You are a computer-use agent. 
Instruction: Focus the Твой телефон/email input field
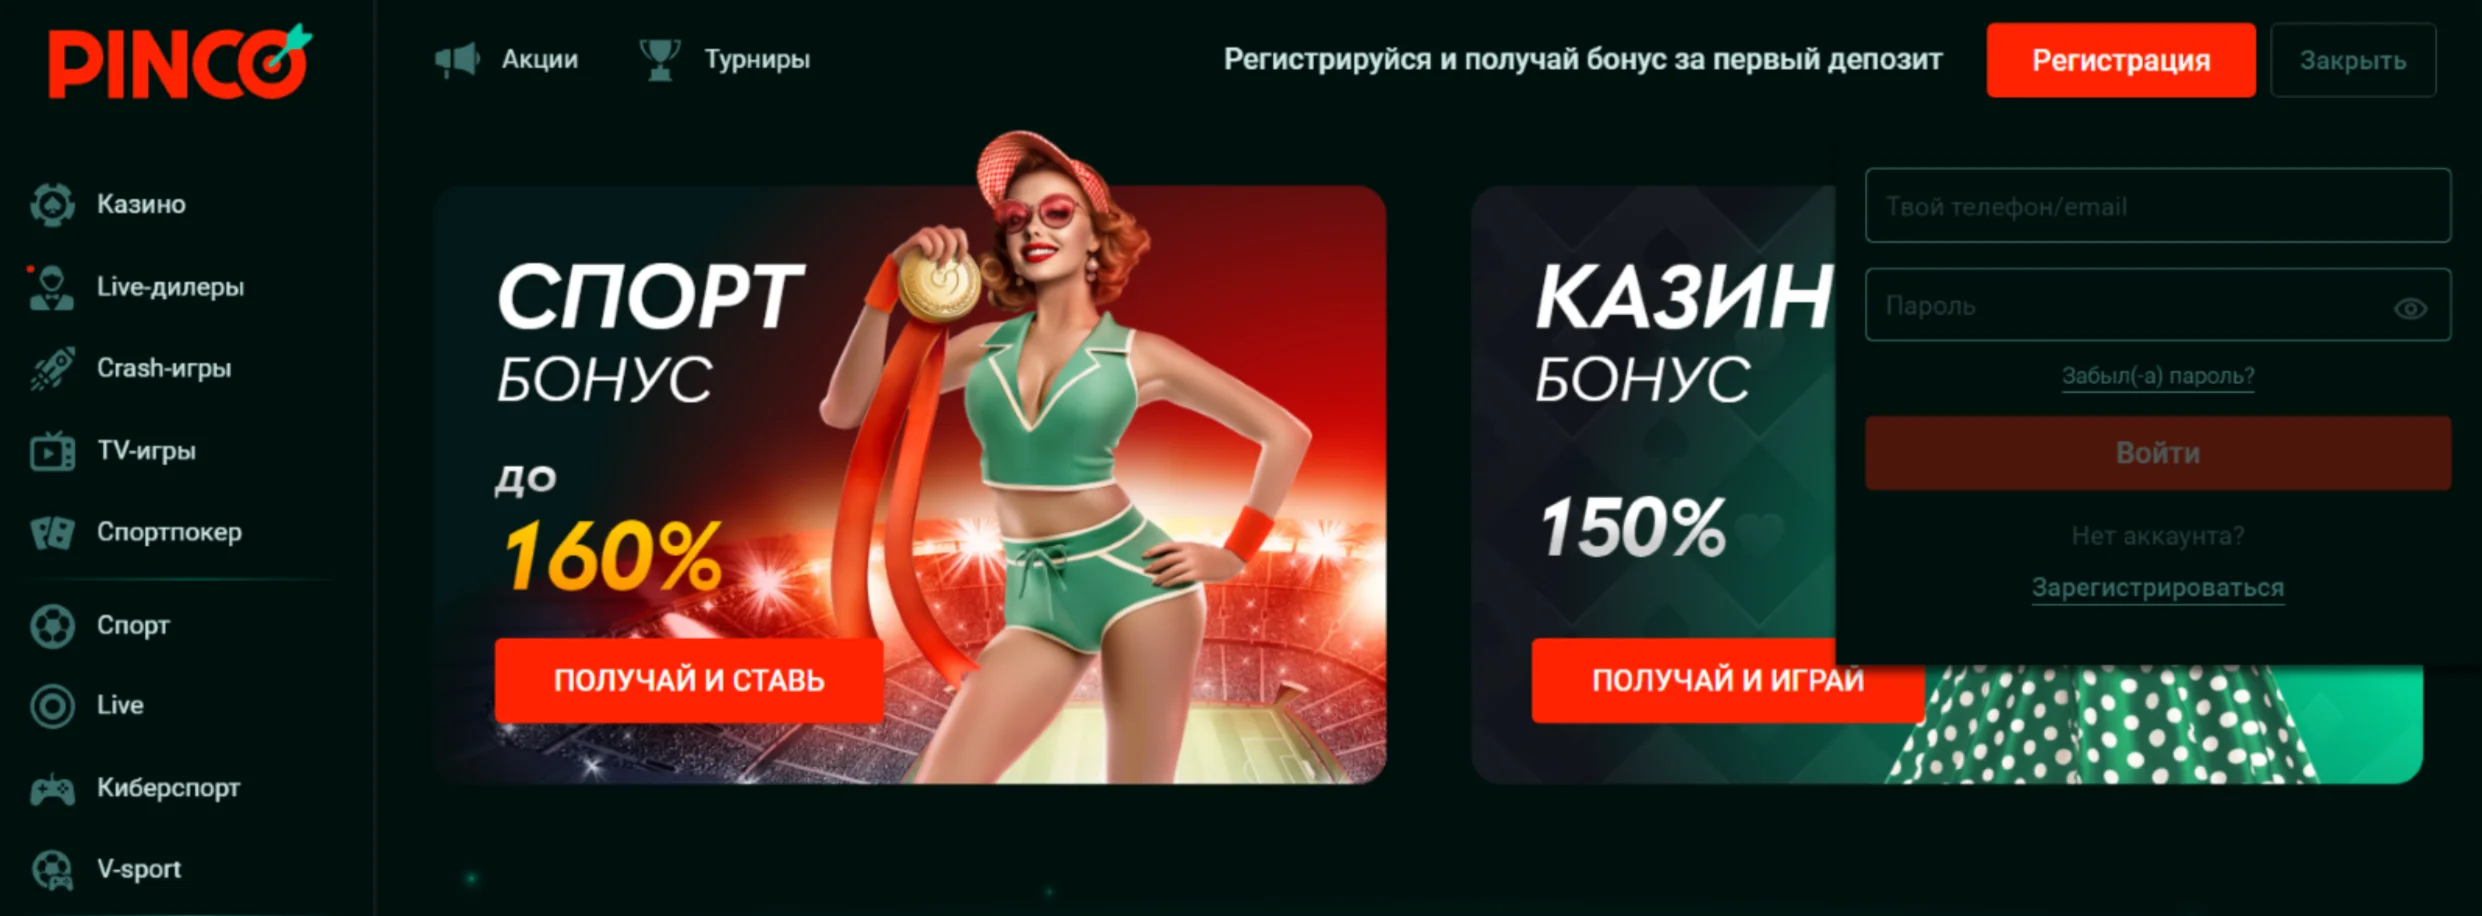[2157, 206]
